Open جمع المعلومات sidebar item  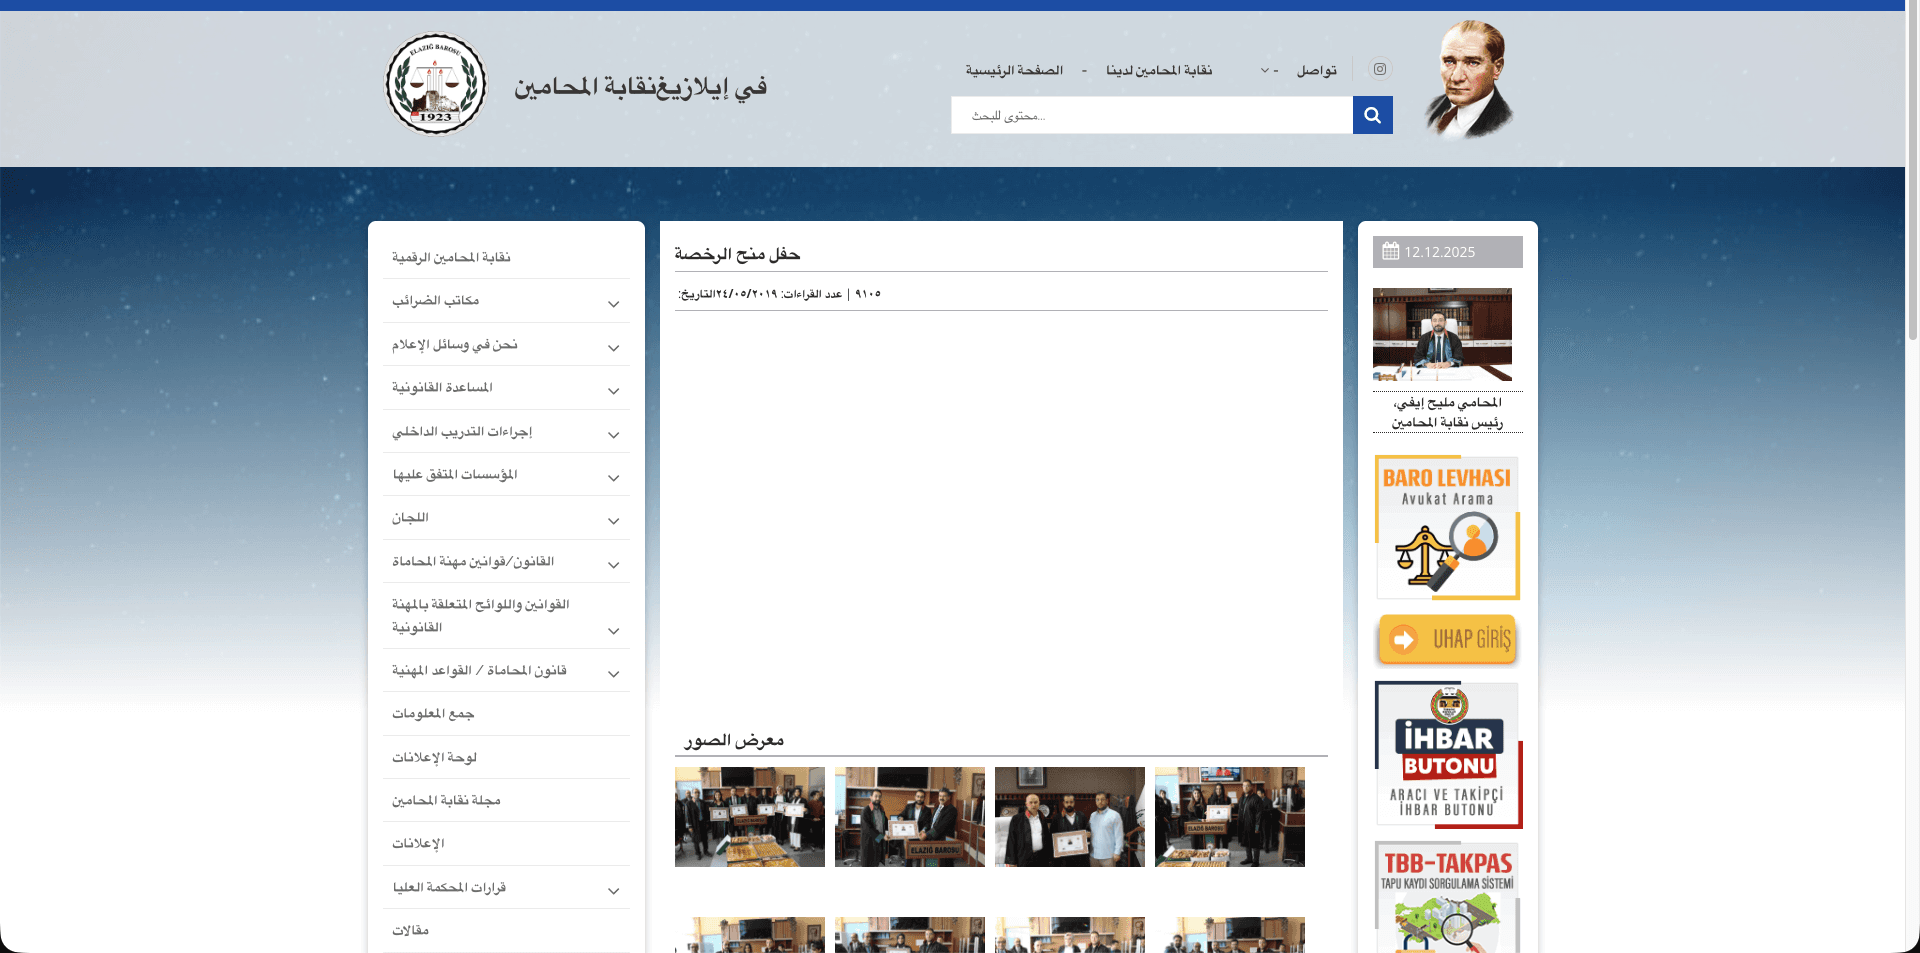pyautogui.click(x=433, y=713)
